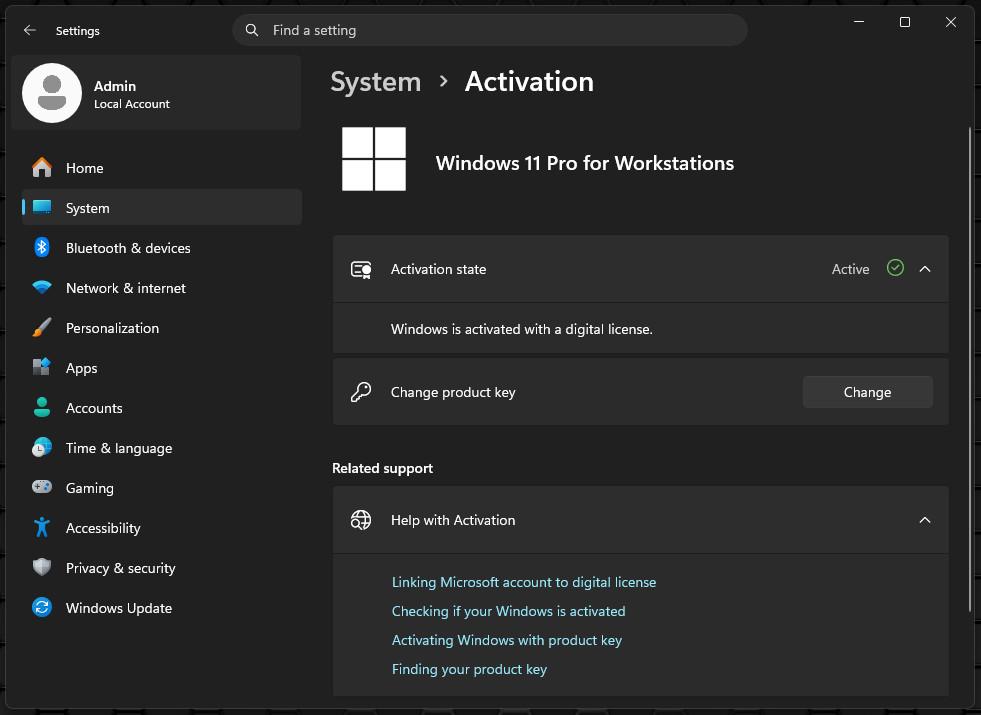Open Checking if your Windows is activated
981x715 pixels.
[x=508, y=611]
